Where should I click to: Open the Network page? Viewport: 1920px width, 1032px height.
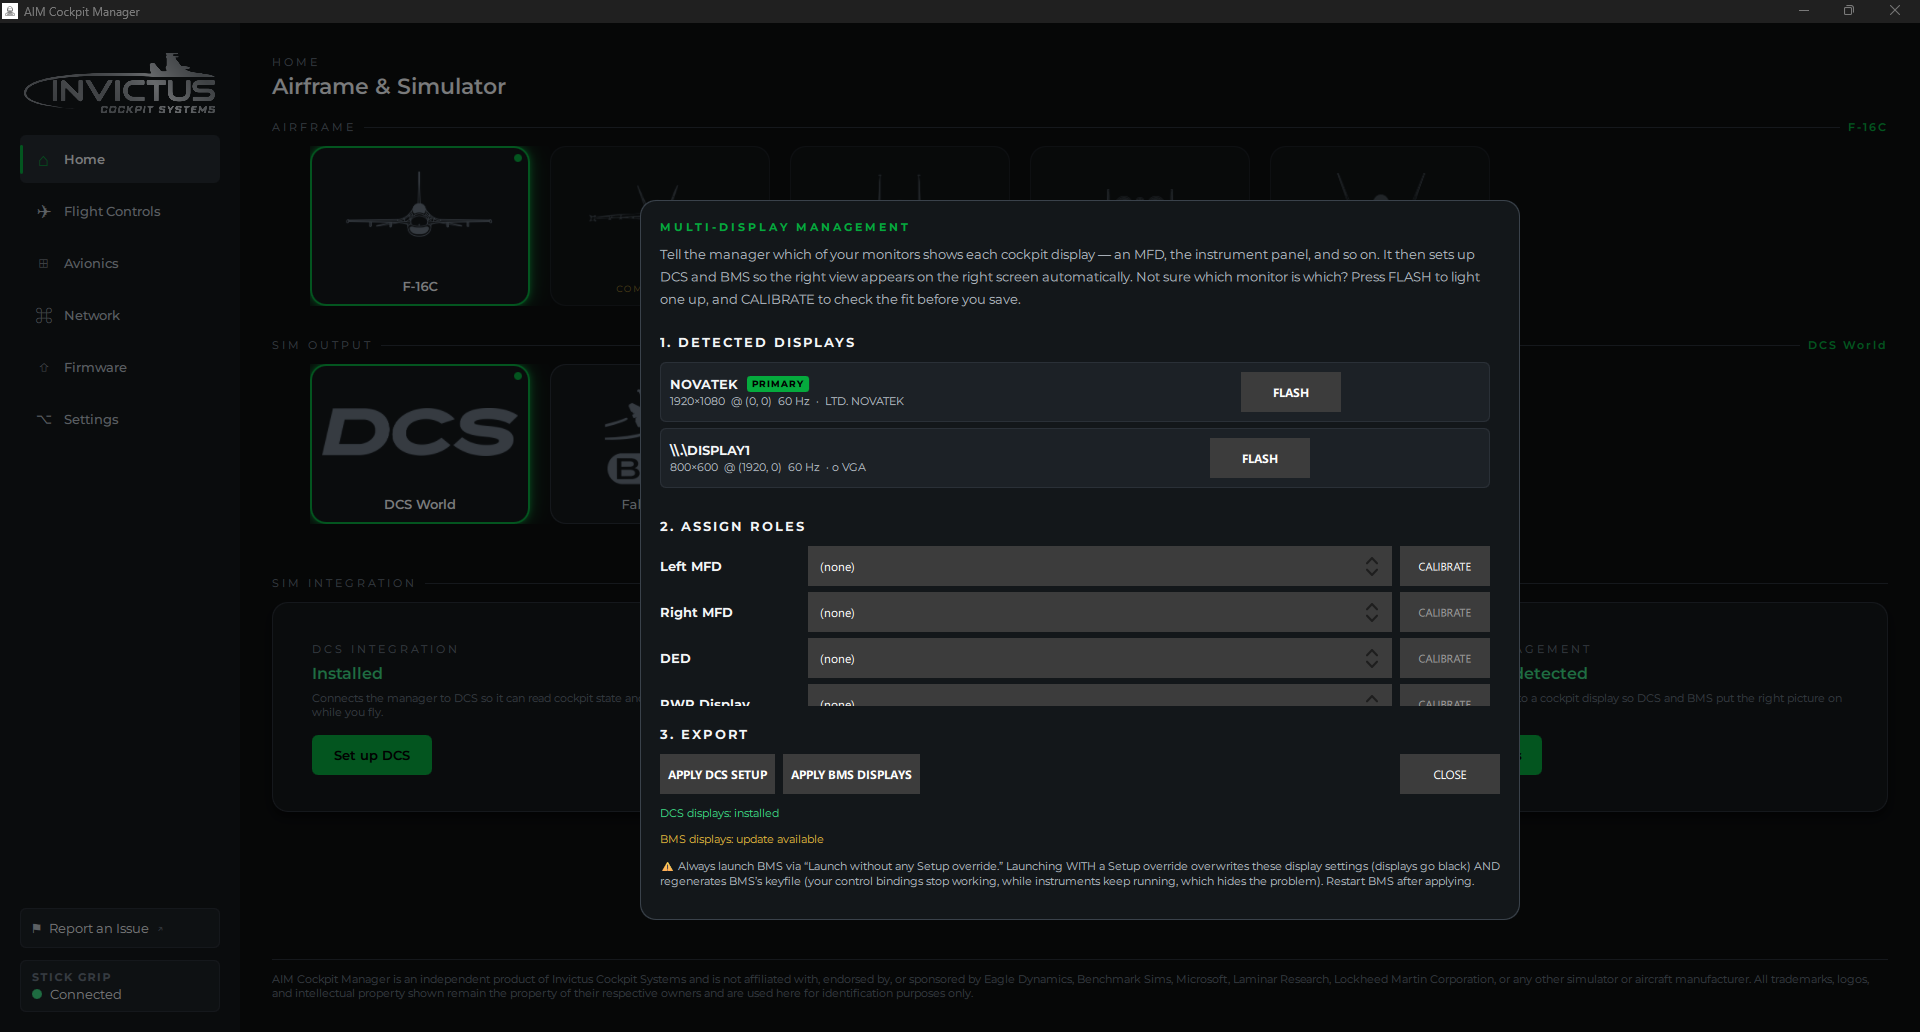[120, 315]
